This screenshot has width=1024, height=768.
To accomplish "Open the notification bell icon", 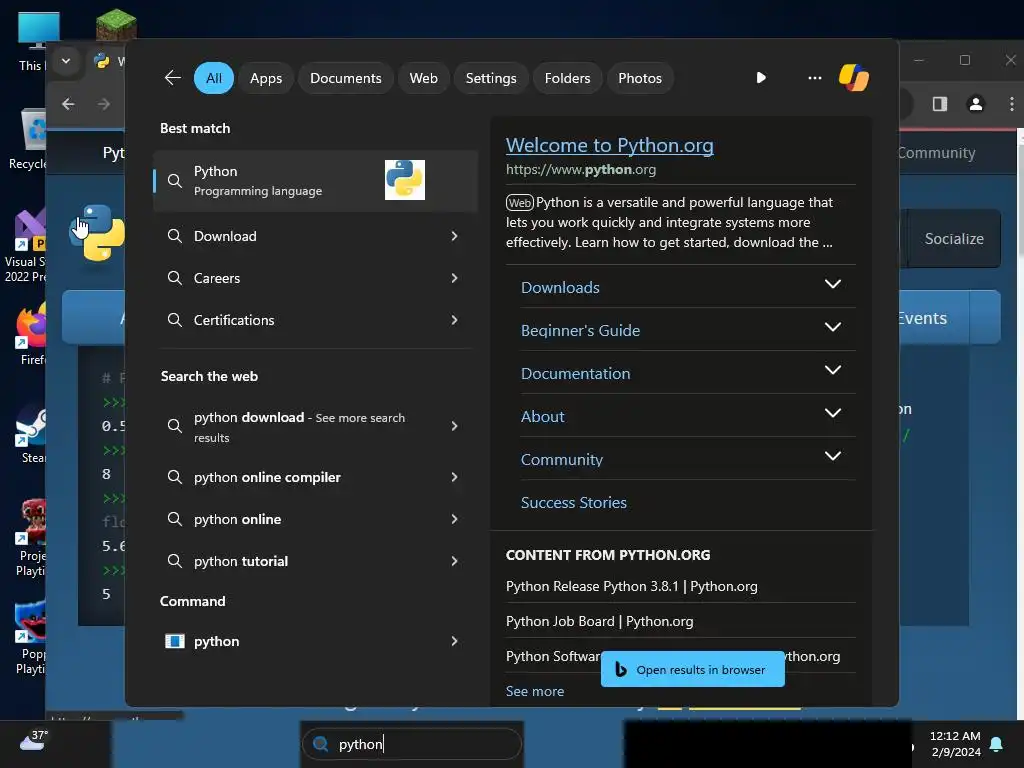I will [997, 744].
